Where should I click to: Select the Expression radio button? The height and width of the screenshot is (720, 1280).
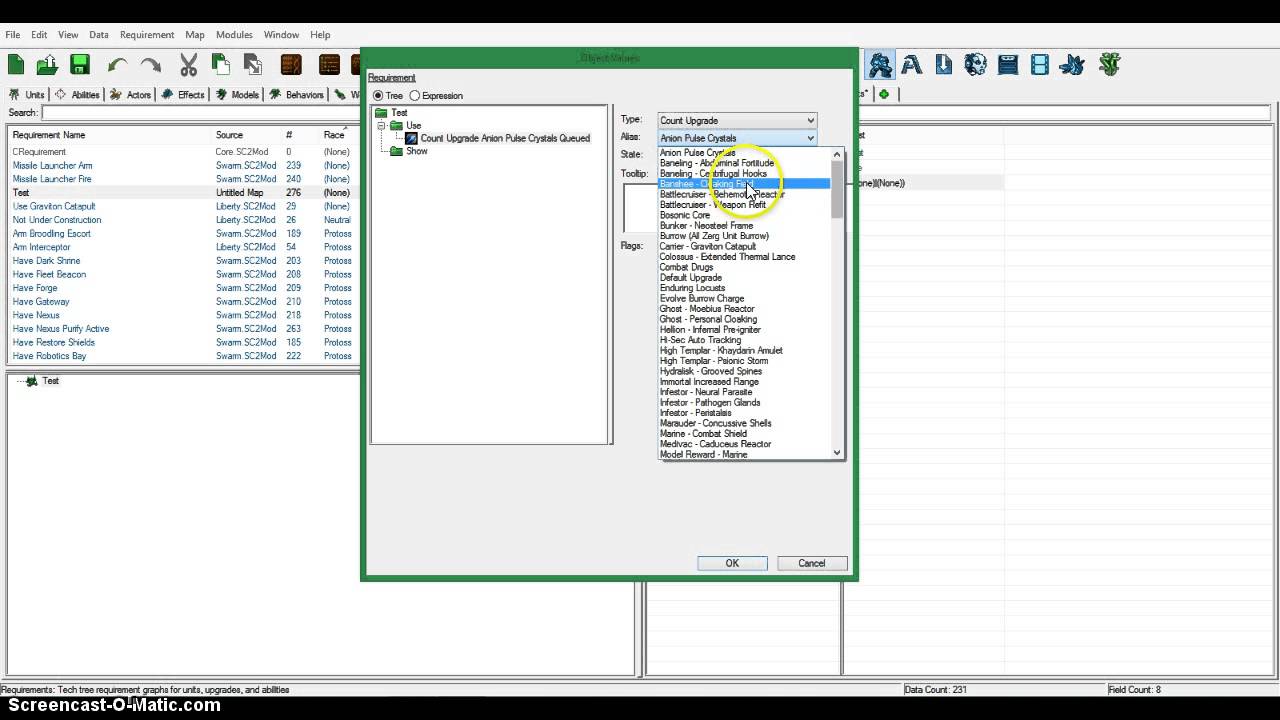pos(415,96)
